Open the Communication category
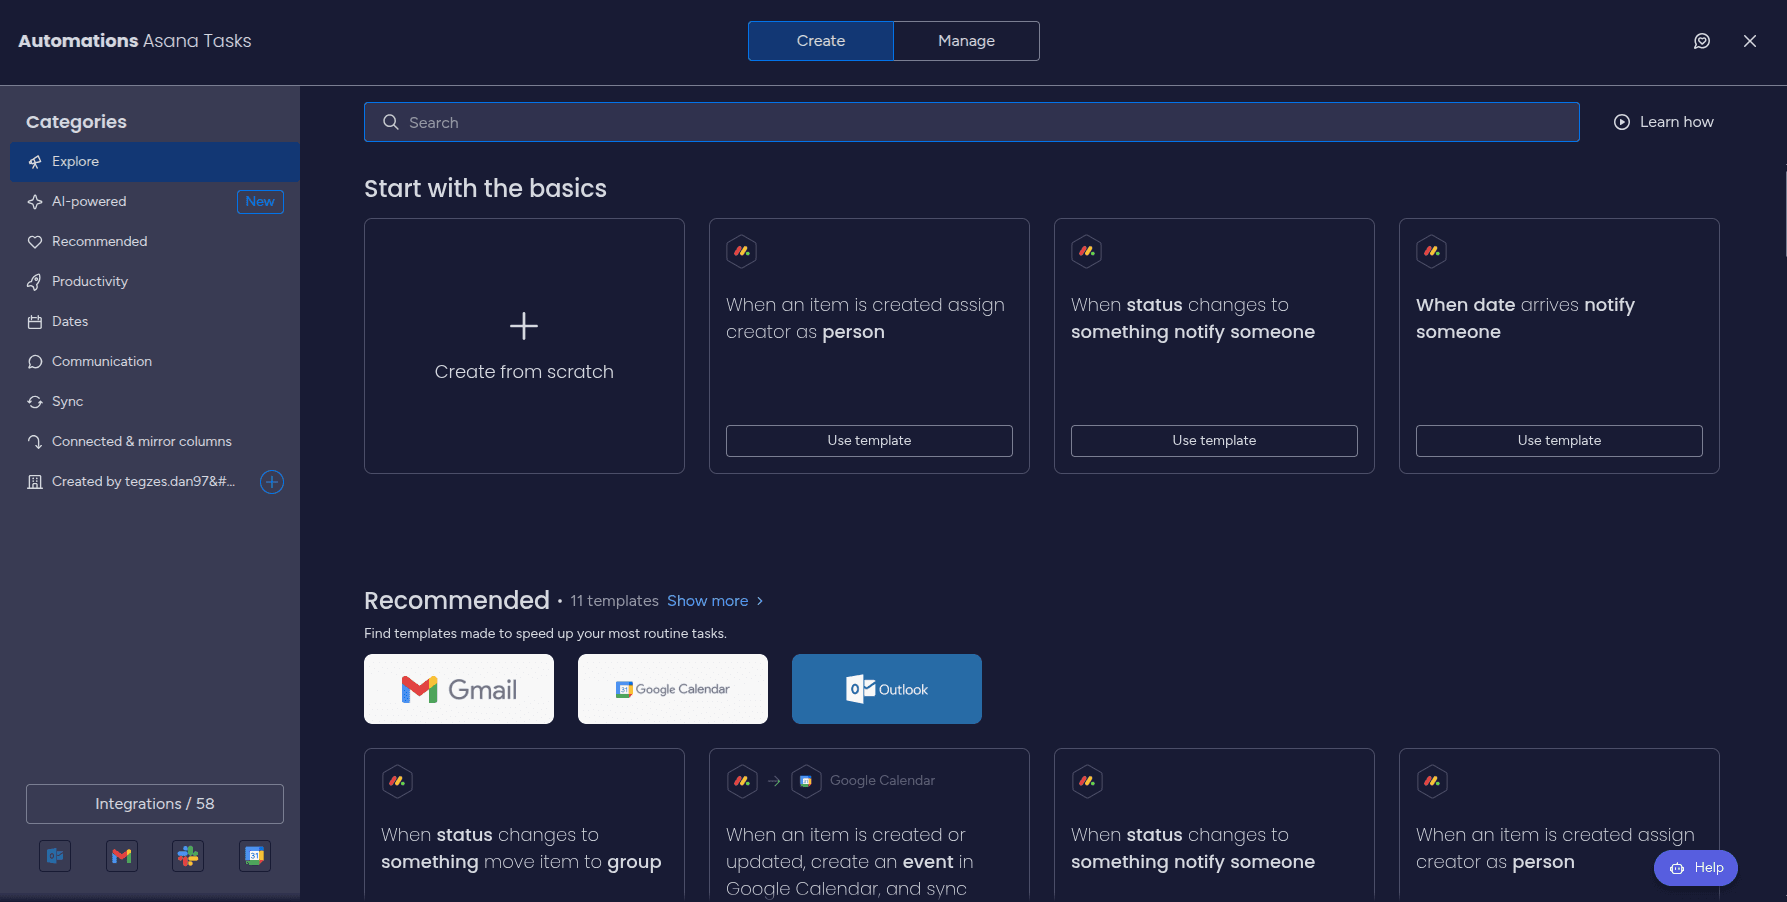This screenshot has height=902, width=1787. click(x=102, y=361)
